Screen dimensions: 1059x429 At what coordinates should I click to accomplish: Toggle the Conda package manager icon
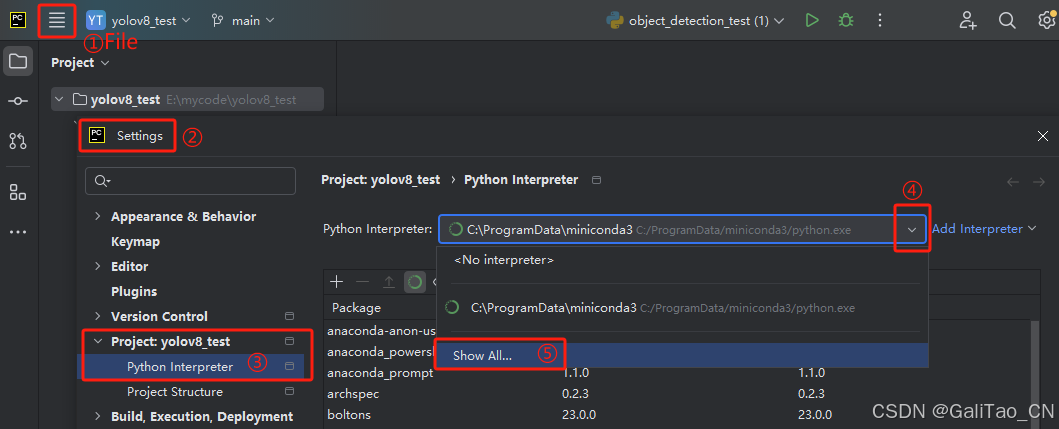[x=415, y=282]
